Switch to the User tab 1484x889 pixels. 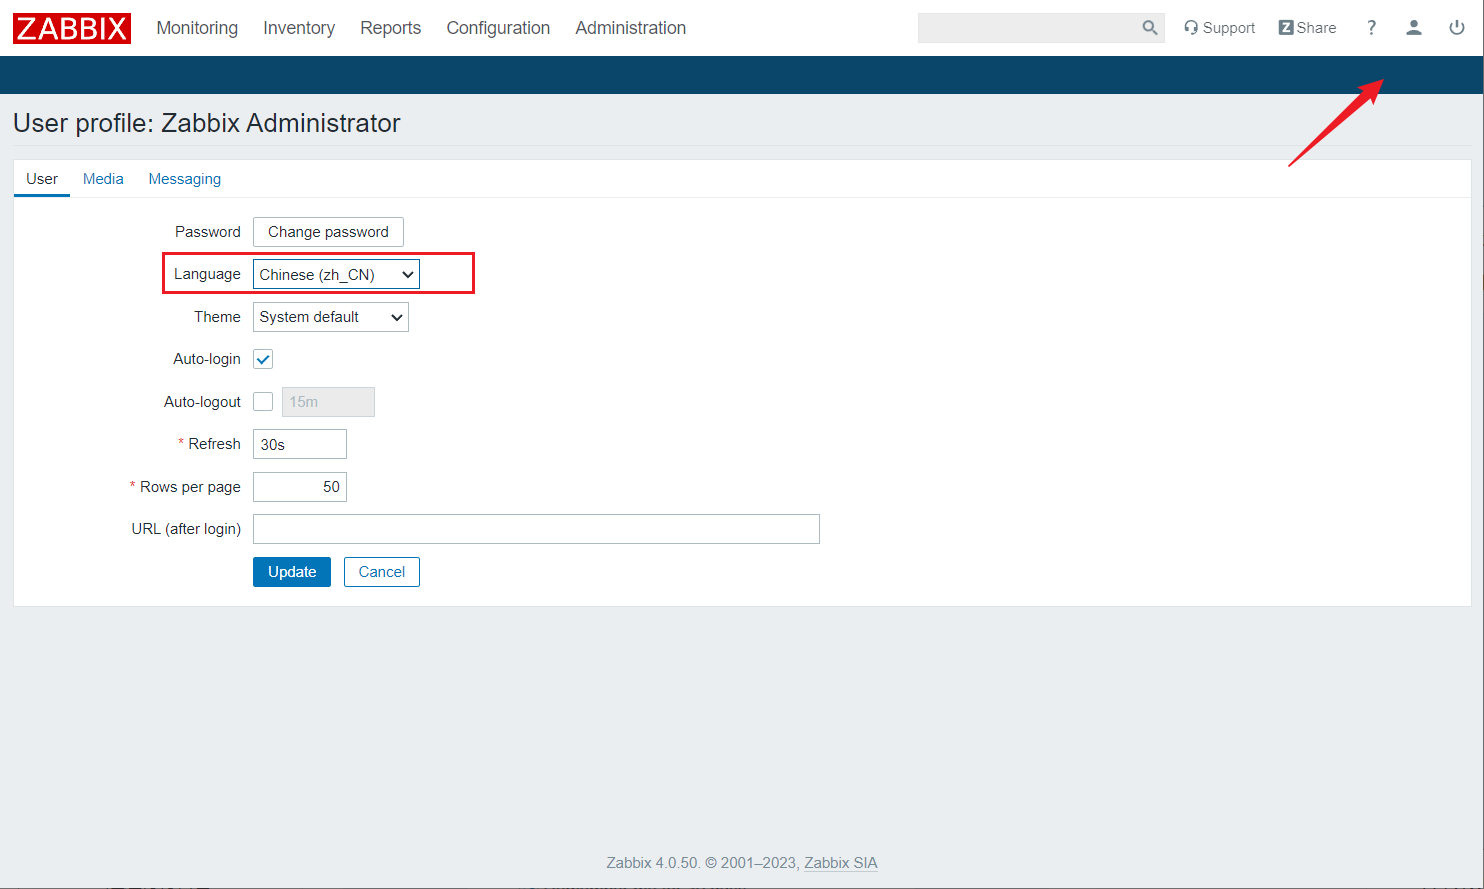pos(42,179)
